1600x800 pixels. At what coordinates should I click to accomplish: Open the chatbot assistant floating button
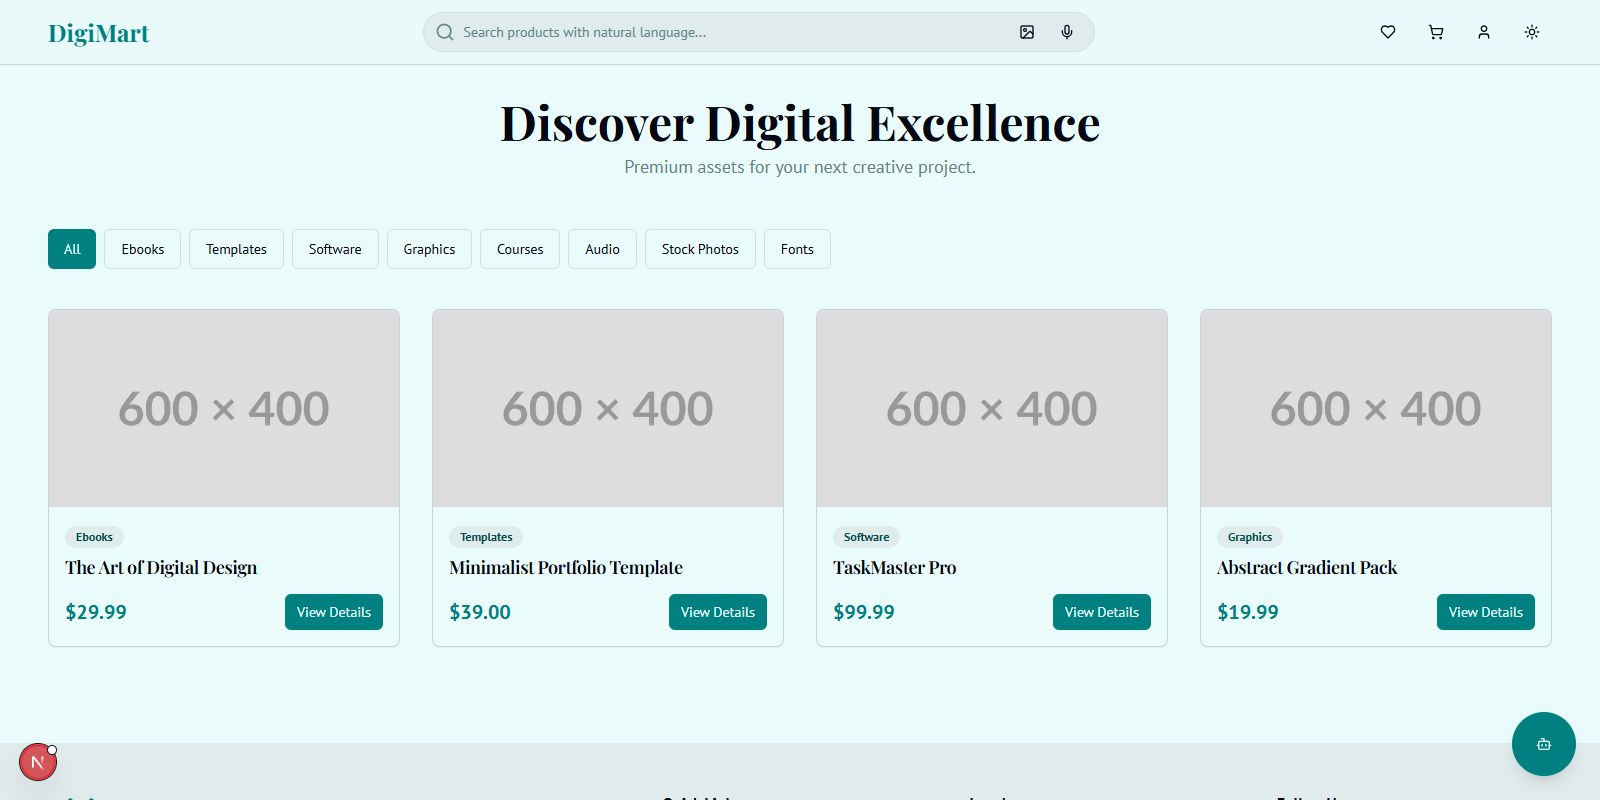coord(1543,744)
